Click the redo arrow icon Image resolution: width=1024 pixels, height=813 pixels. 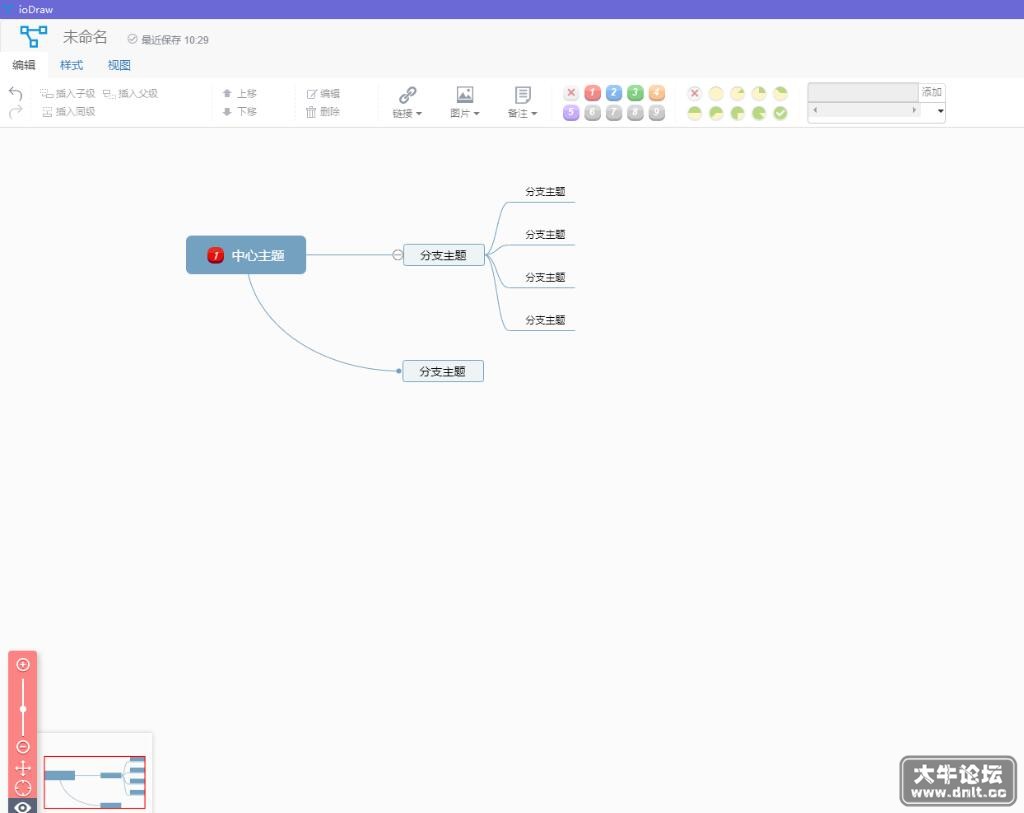coord(16,112)
